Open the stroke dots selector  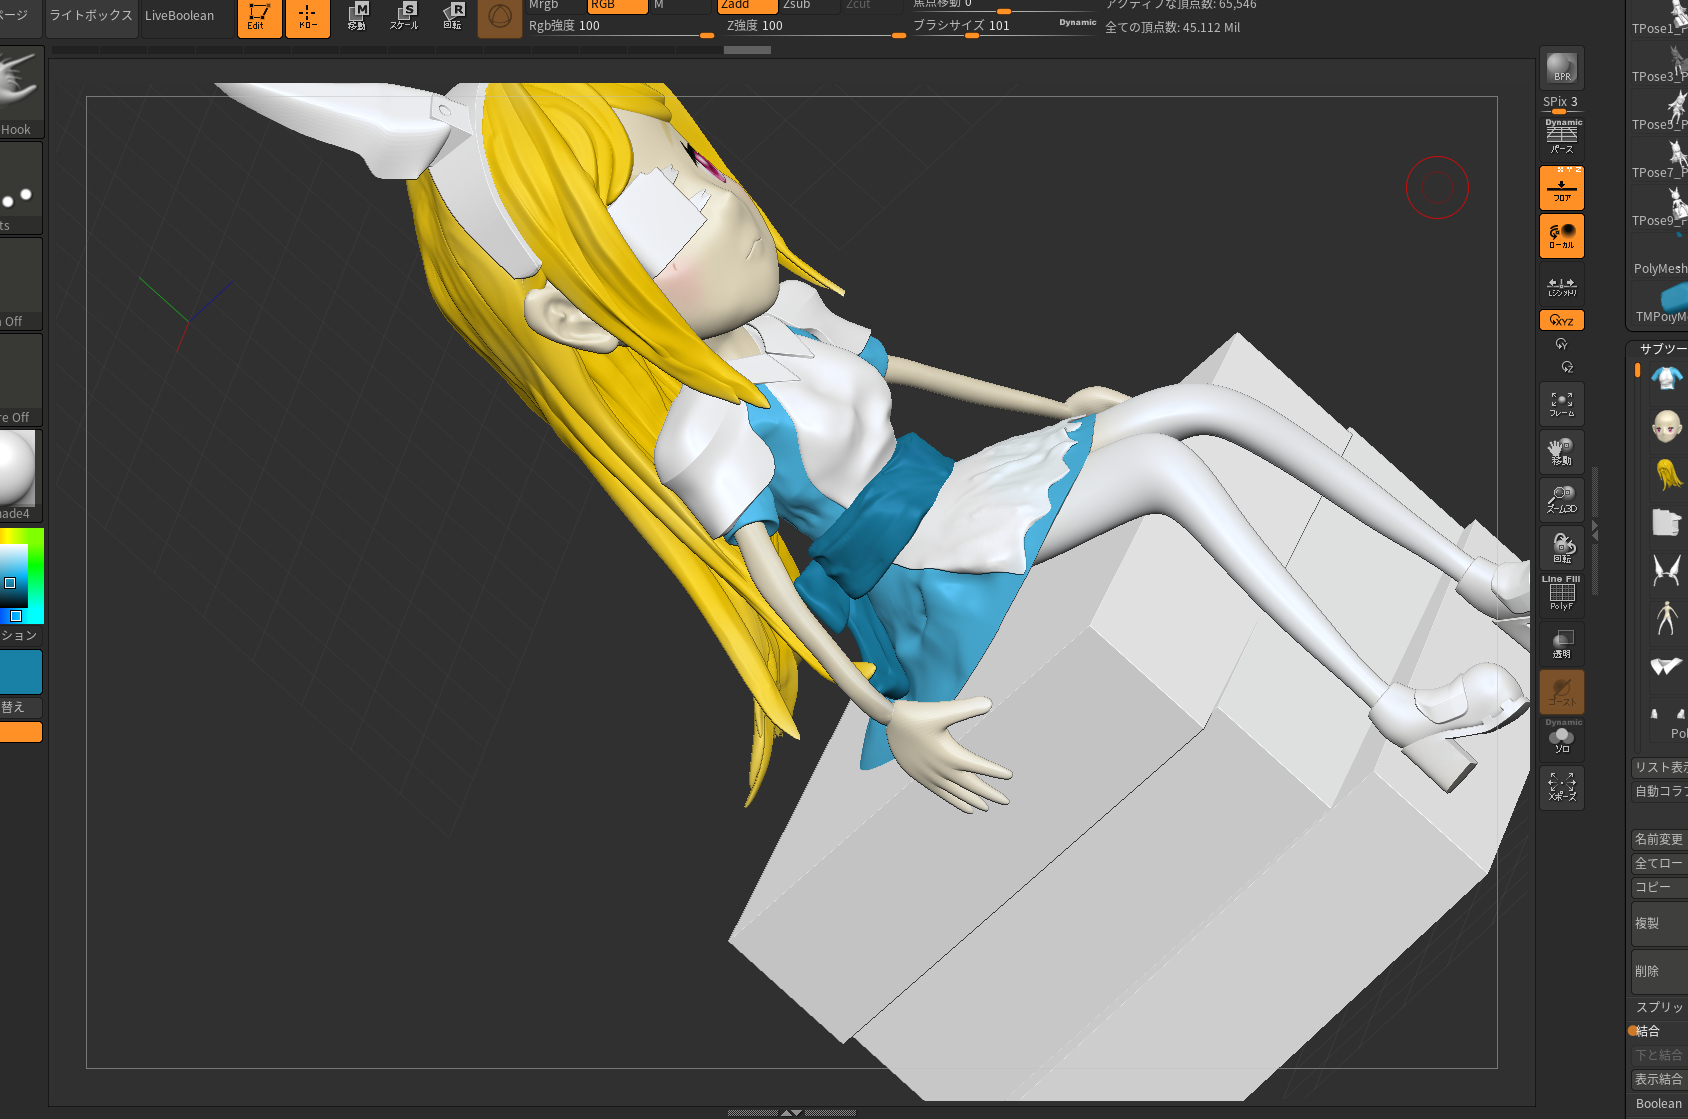[20, 188]
